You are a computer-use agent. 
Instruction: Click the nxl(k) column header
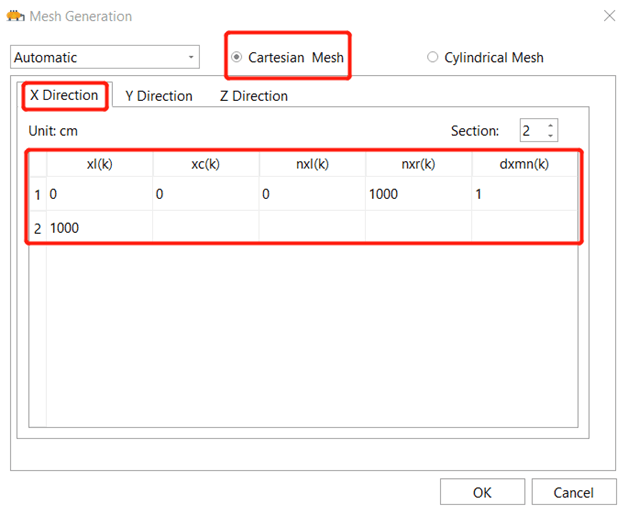[312, 164]
